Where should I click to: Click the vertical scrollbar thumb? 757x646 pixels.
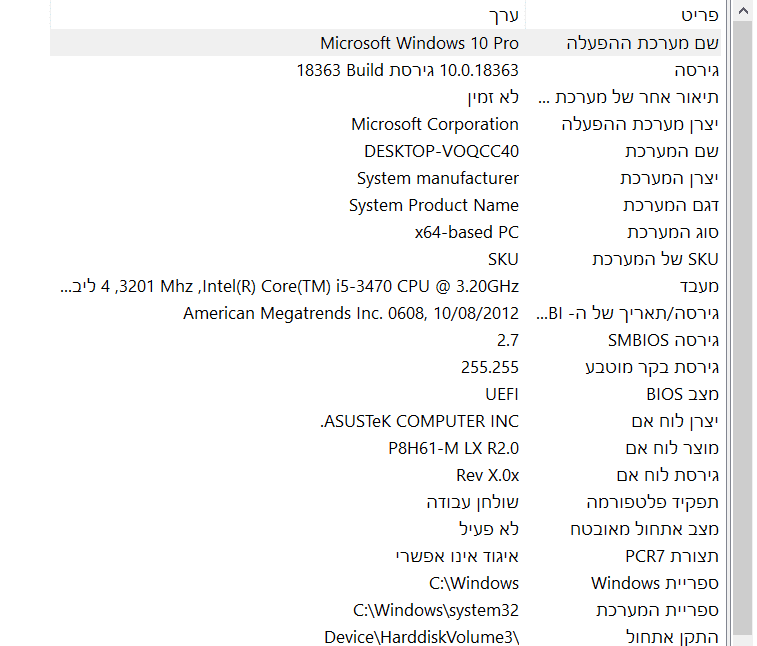coord(742,330)
